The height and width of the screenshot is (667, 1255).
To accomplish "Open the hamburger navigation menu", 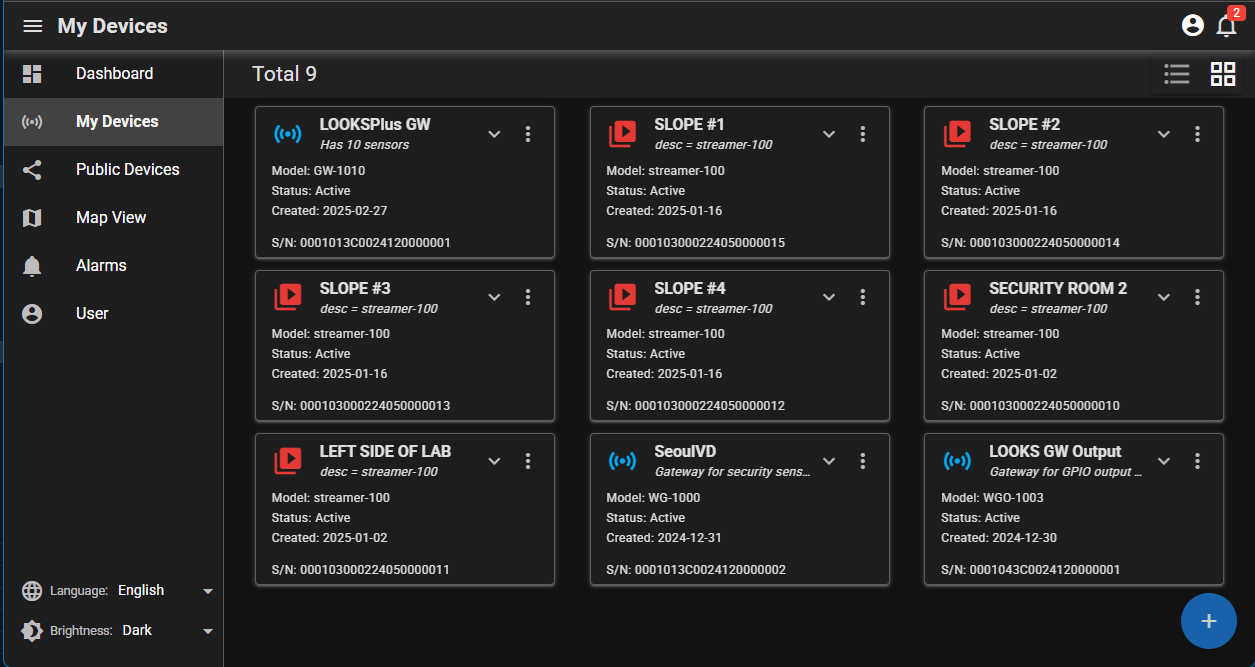I will pyautogui.click(x=33, y=26).
